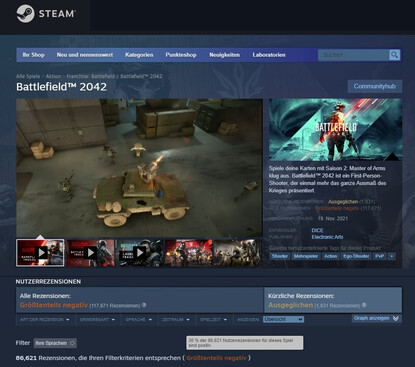The image size is (415, 367).
Task: Open Neu und nennenswert menu
Action: coord(85,55)
